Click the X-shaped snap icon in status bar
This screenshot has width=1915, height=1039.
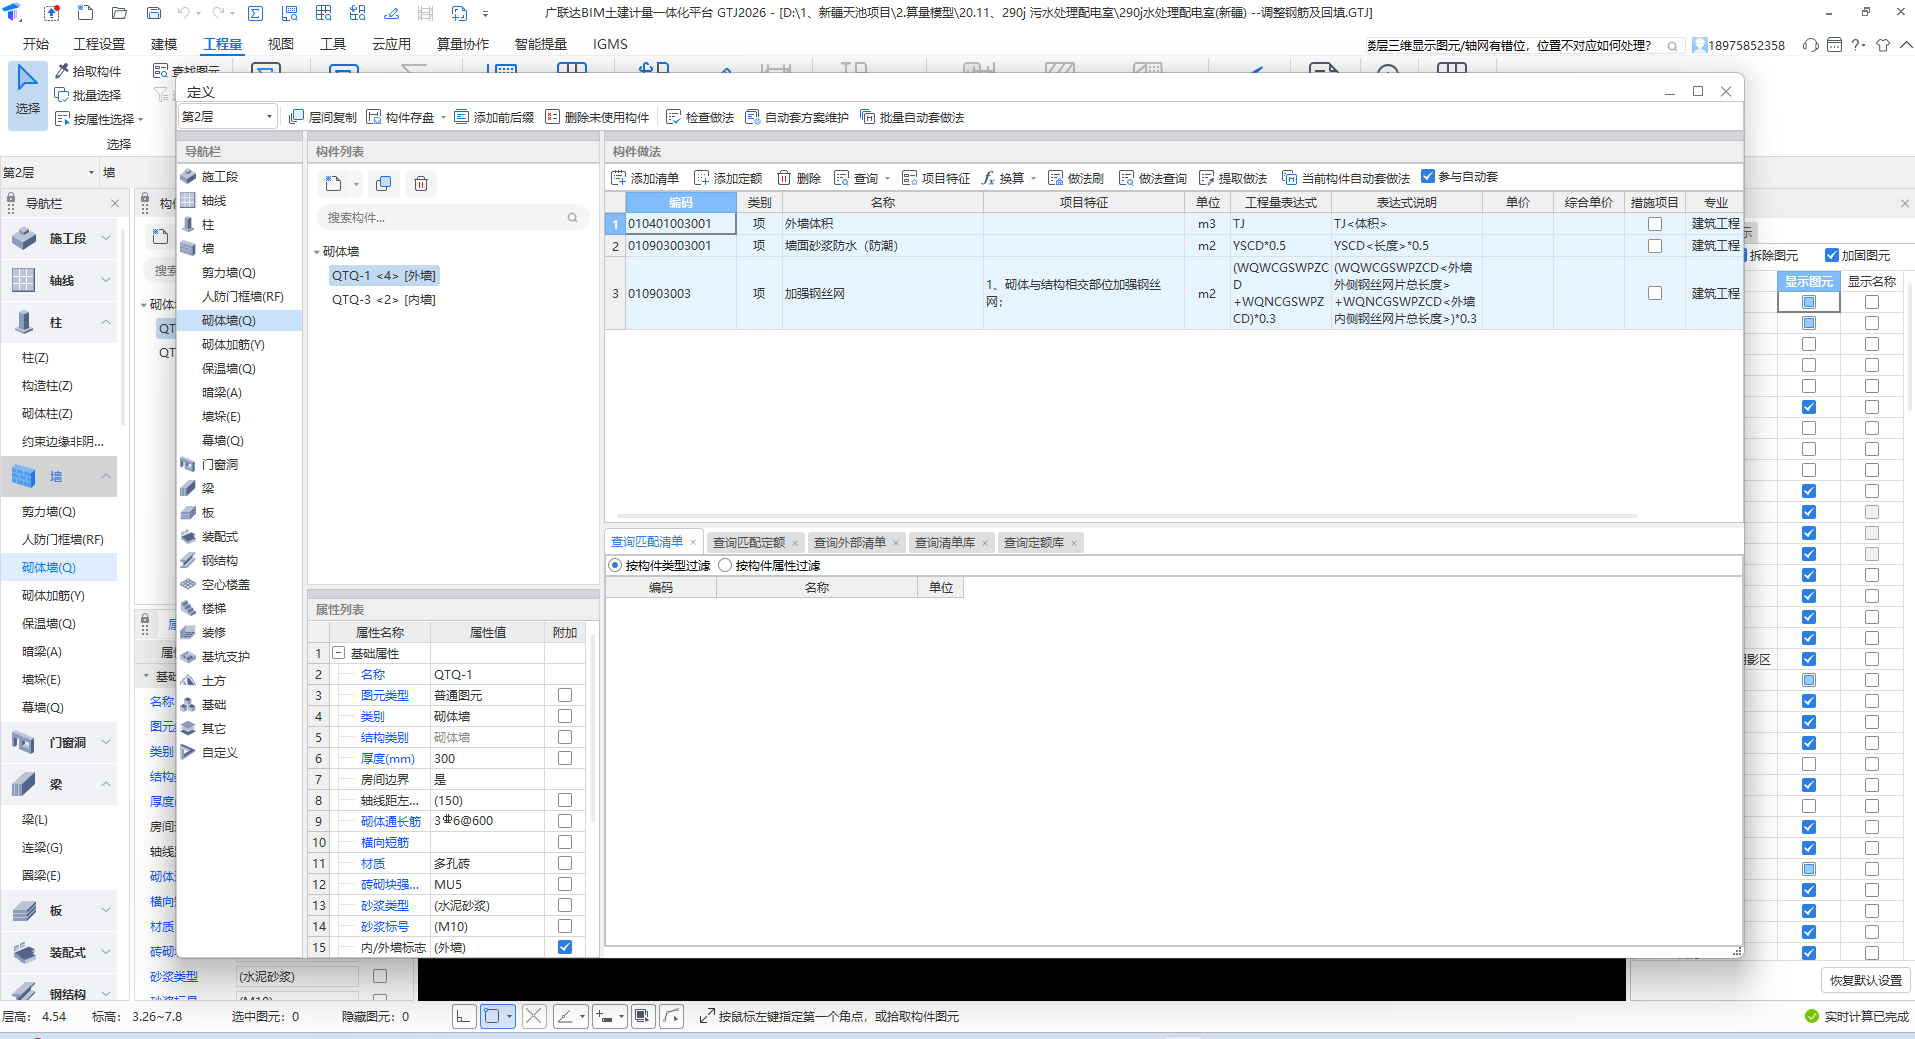[534, 1016]
